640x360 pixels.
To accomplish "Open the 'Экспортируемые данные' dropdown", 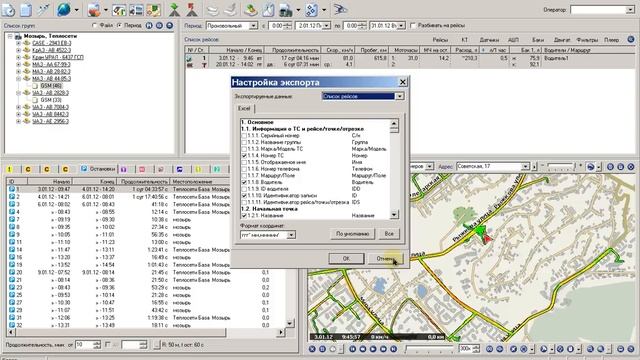I will pyautogui.click(x=399, y=96).
